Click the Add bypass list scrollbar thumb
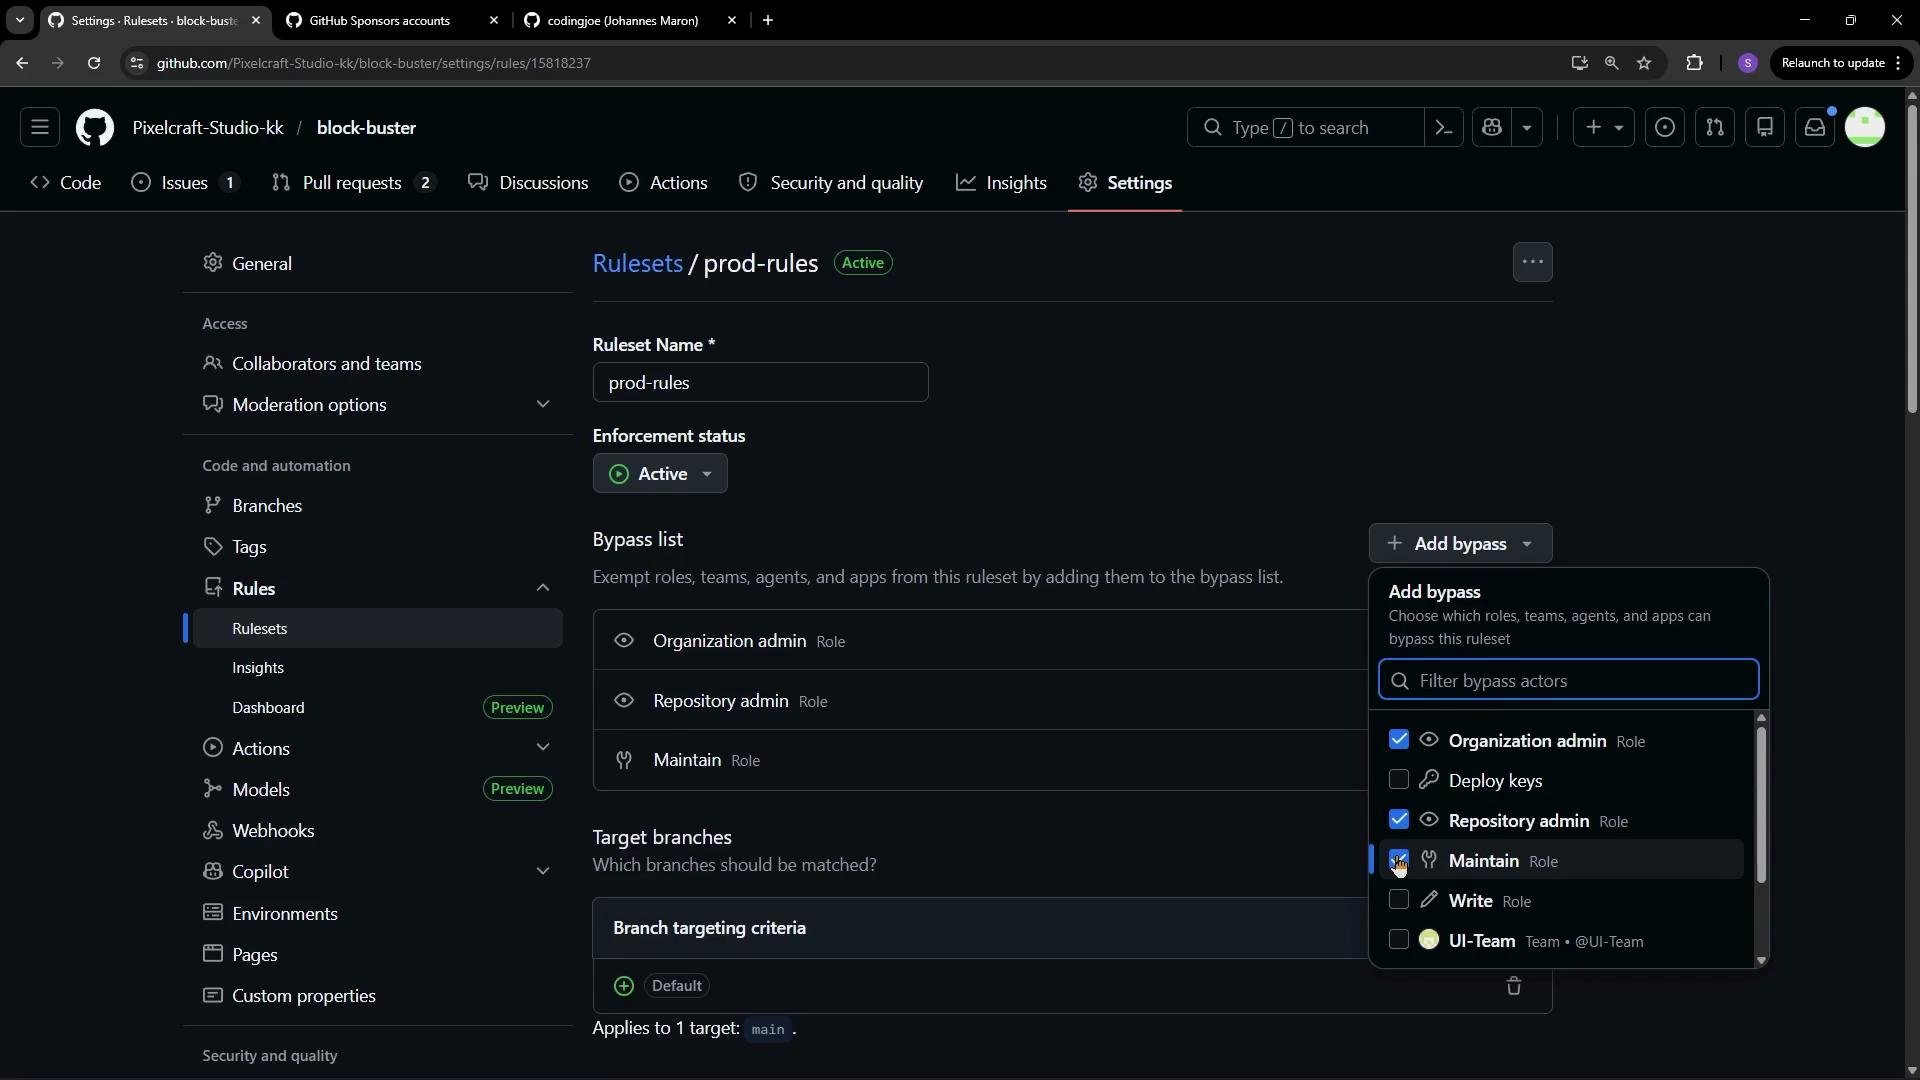This screenshot has width=1920, height=1080. click(1761, 805)
